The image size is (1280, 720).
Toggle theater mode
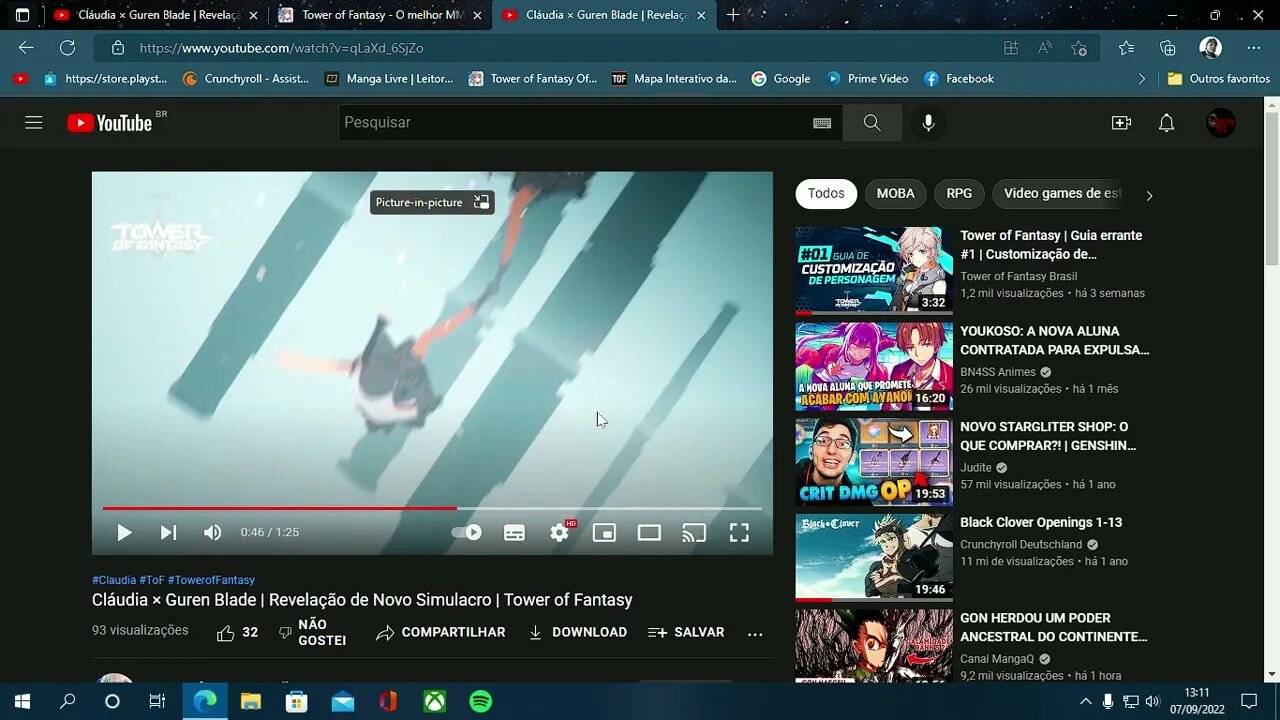tap(649, 533)
